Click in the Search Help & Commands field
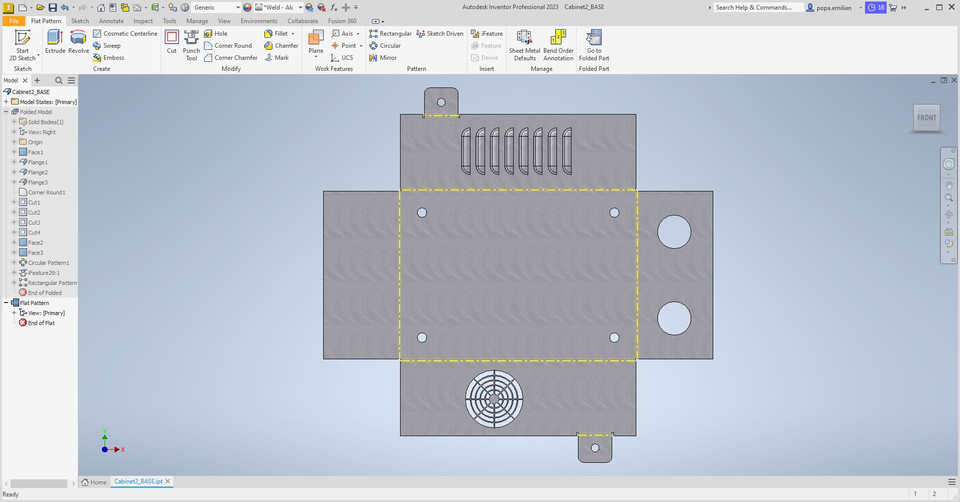The width and height of the screenshot is (960, 502). pos(757,7)
